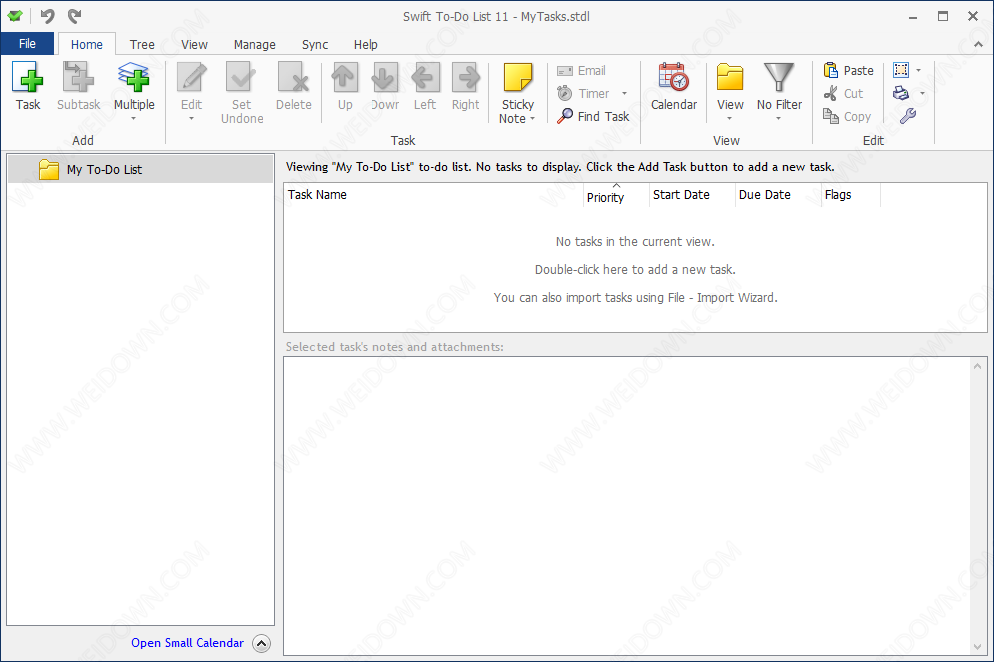Screen dimensions: 994x662
Task: Switch to the Help ribbon tab
Action: [x=365, y=44]
